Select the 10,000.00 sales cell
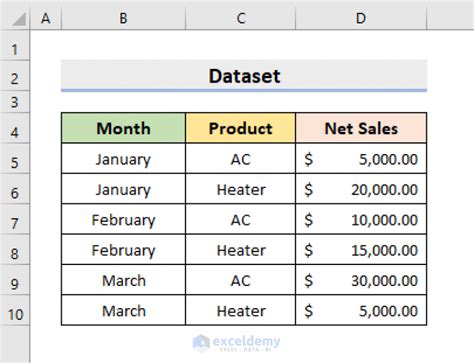This screenshot has height=363, width=474. (361, 219)
